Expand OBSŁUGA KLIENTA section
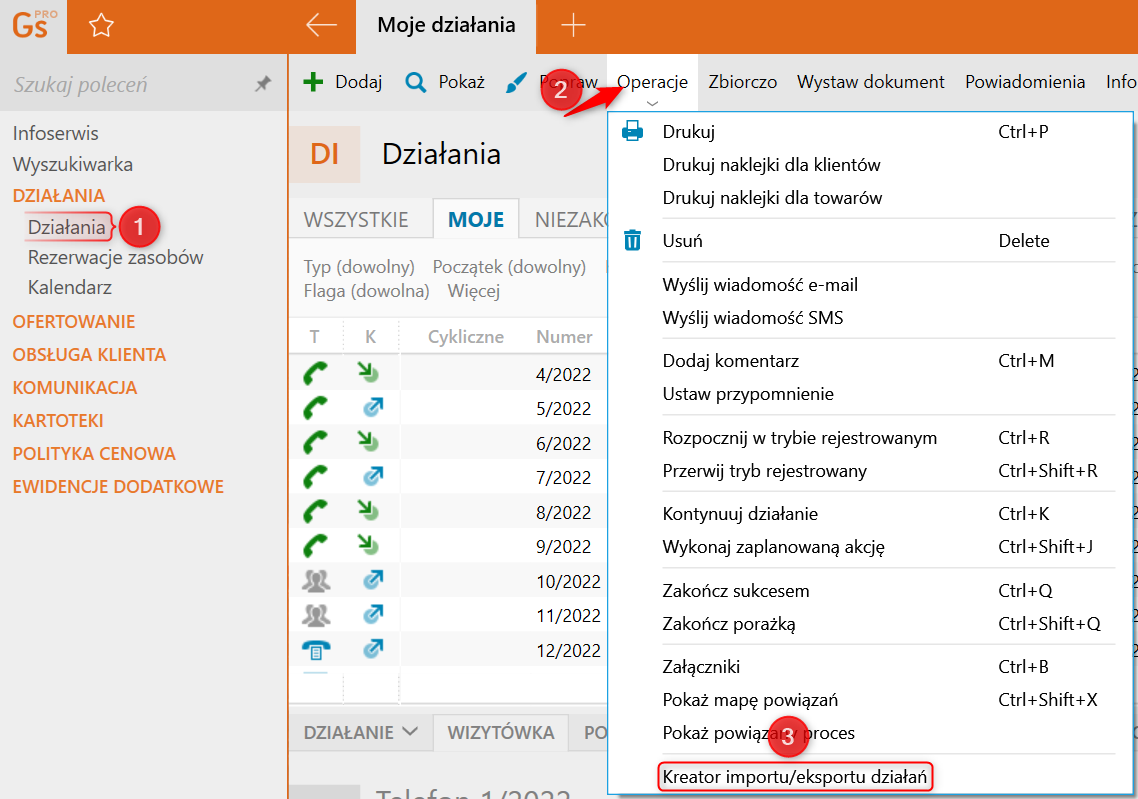 click(89, 355)
